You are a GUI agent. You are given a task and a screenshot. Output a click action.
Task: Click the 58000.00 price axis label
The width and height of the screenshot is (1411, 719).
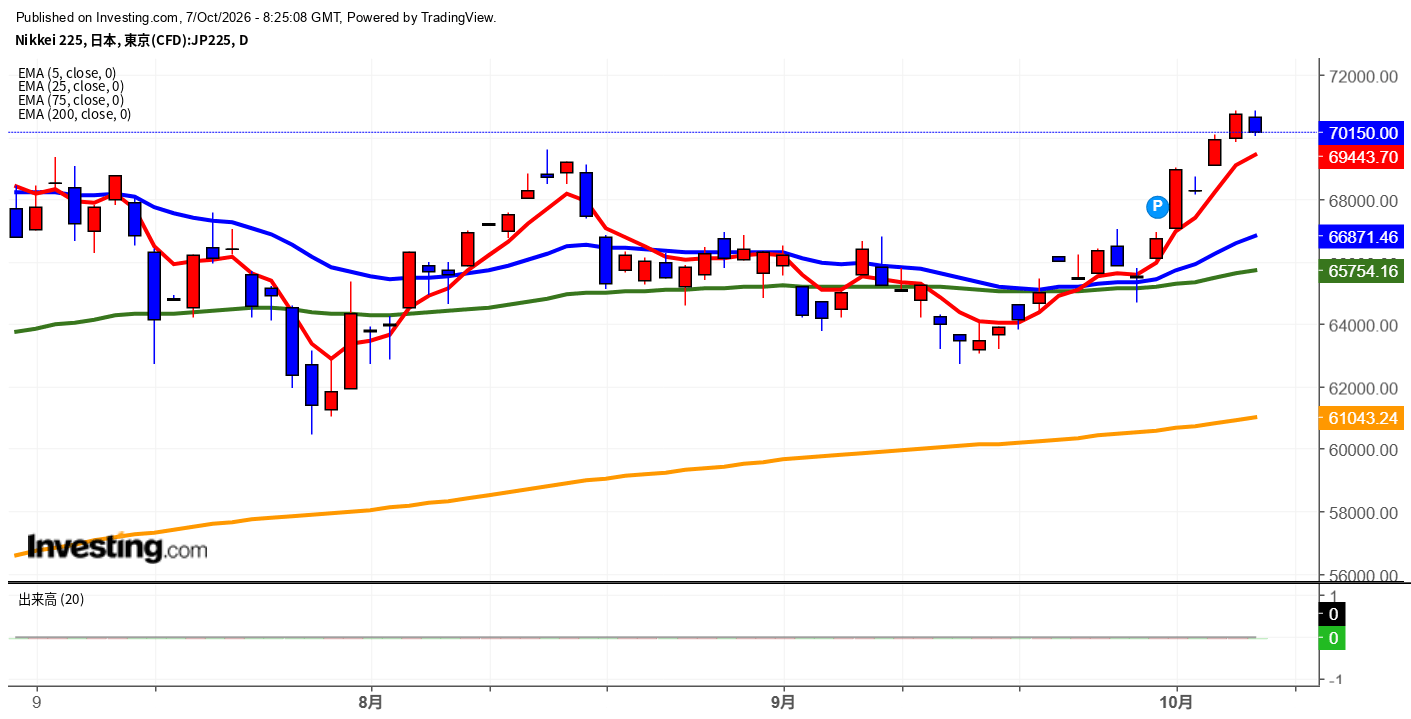tap(1362, 513)
